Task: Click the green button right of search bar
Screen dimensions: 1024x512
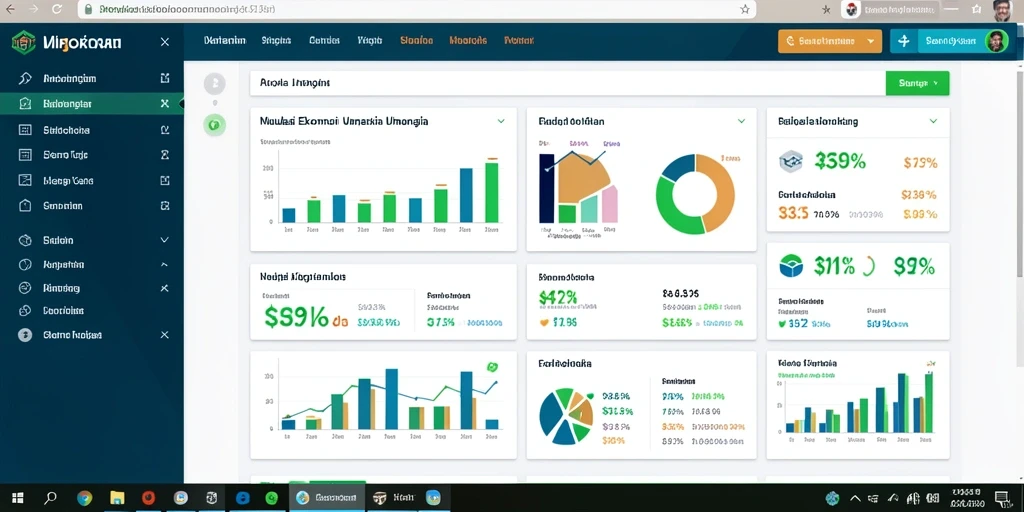Action: pos(917,83)
